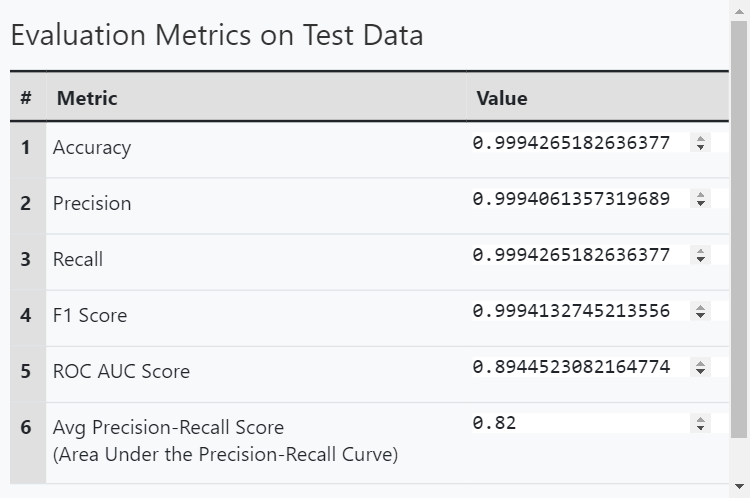Click the ROC AUC Score spinner arrows
This screenshot has width=750, height=498.
[700, 367]
